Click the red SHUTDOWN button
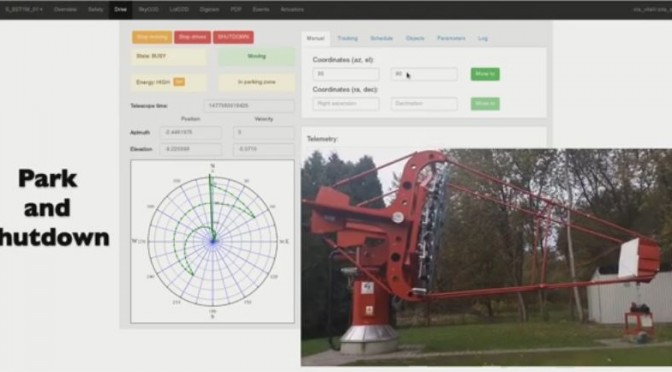Screen dimensions: 672x372 pyautogui.click(x=233, y=37)
